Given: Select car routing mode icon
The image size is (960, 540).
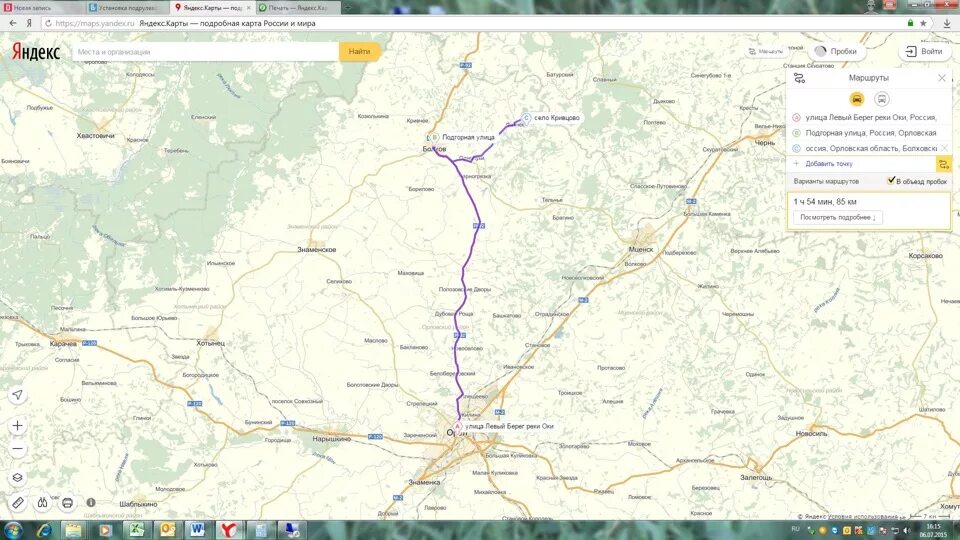Looking at the screenshot, I should point(857,99).
